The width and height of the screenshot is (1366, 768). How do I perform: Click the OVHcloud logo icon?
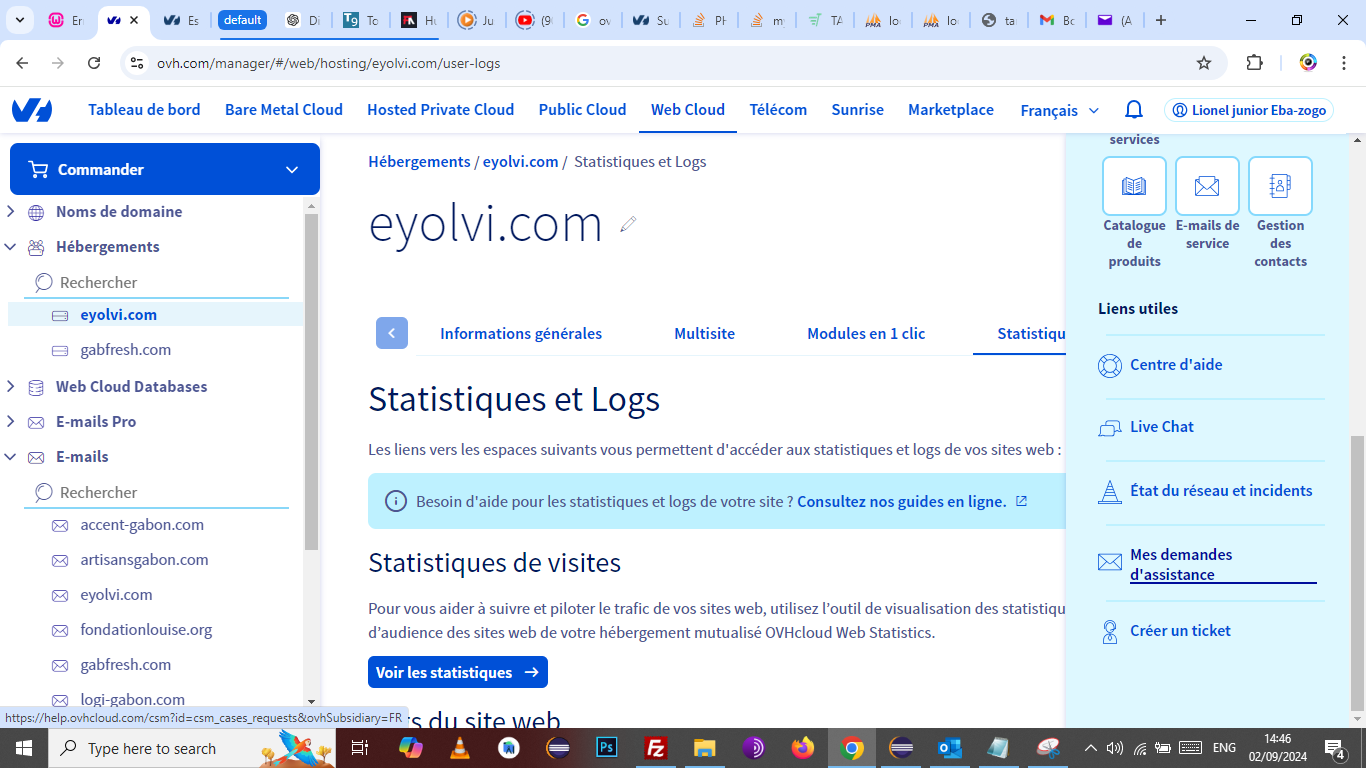[32, 110]
